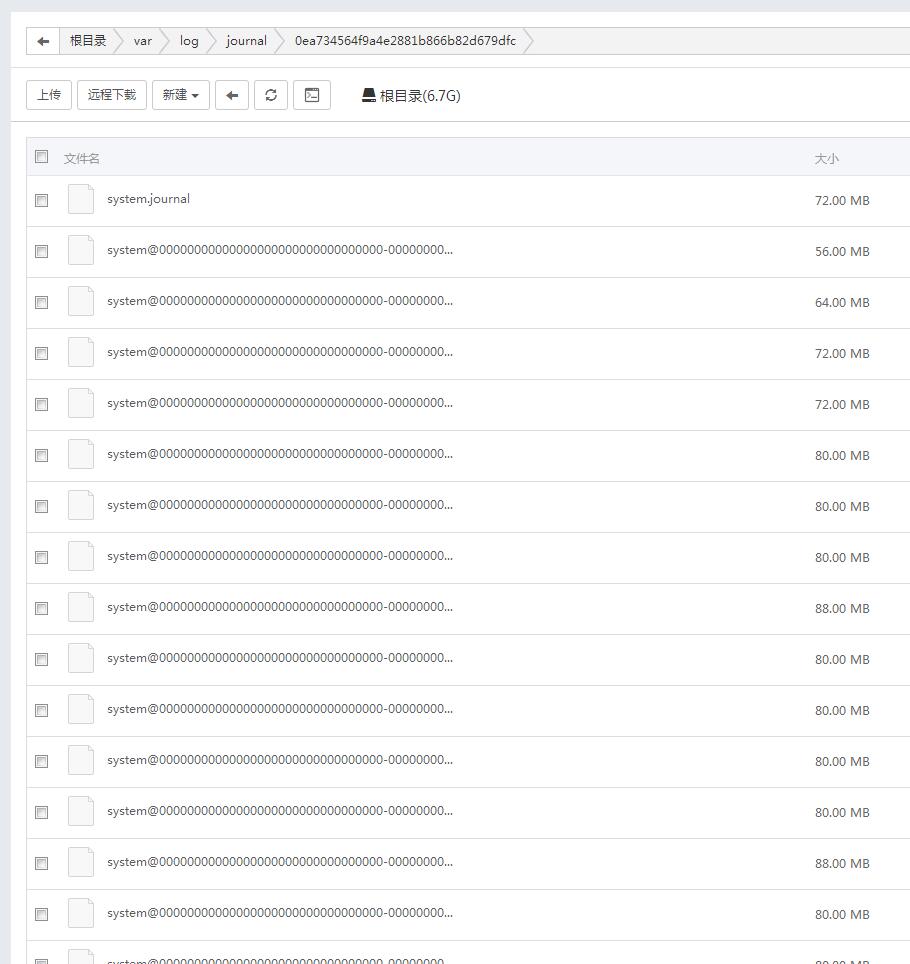Expand the 新建 dropdown menu

[180, 95]
